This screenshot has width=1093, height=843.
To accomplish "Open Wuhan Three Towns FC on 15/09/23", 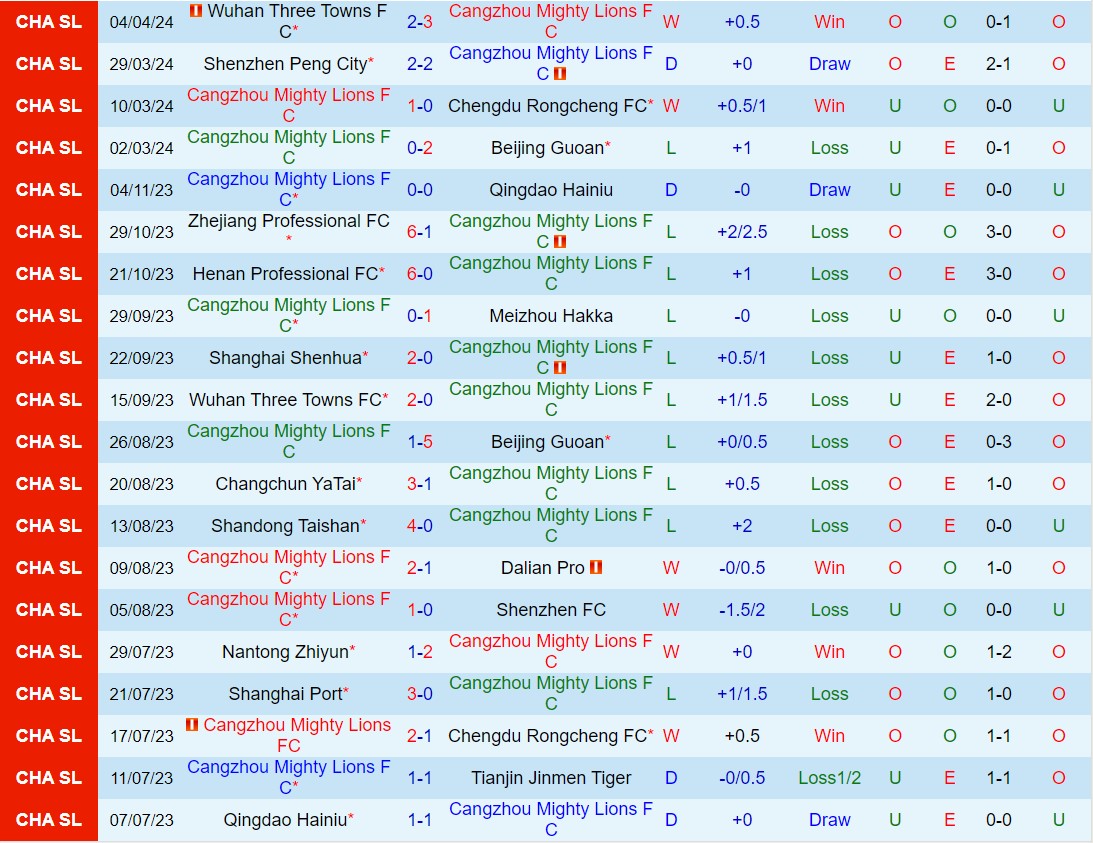I will coord(285,400).
